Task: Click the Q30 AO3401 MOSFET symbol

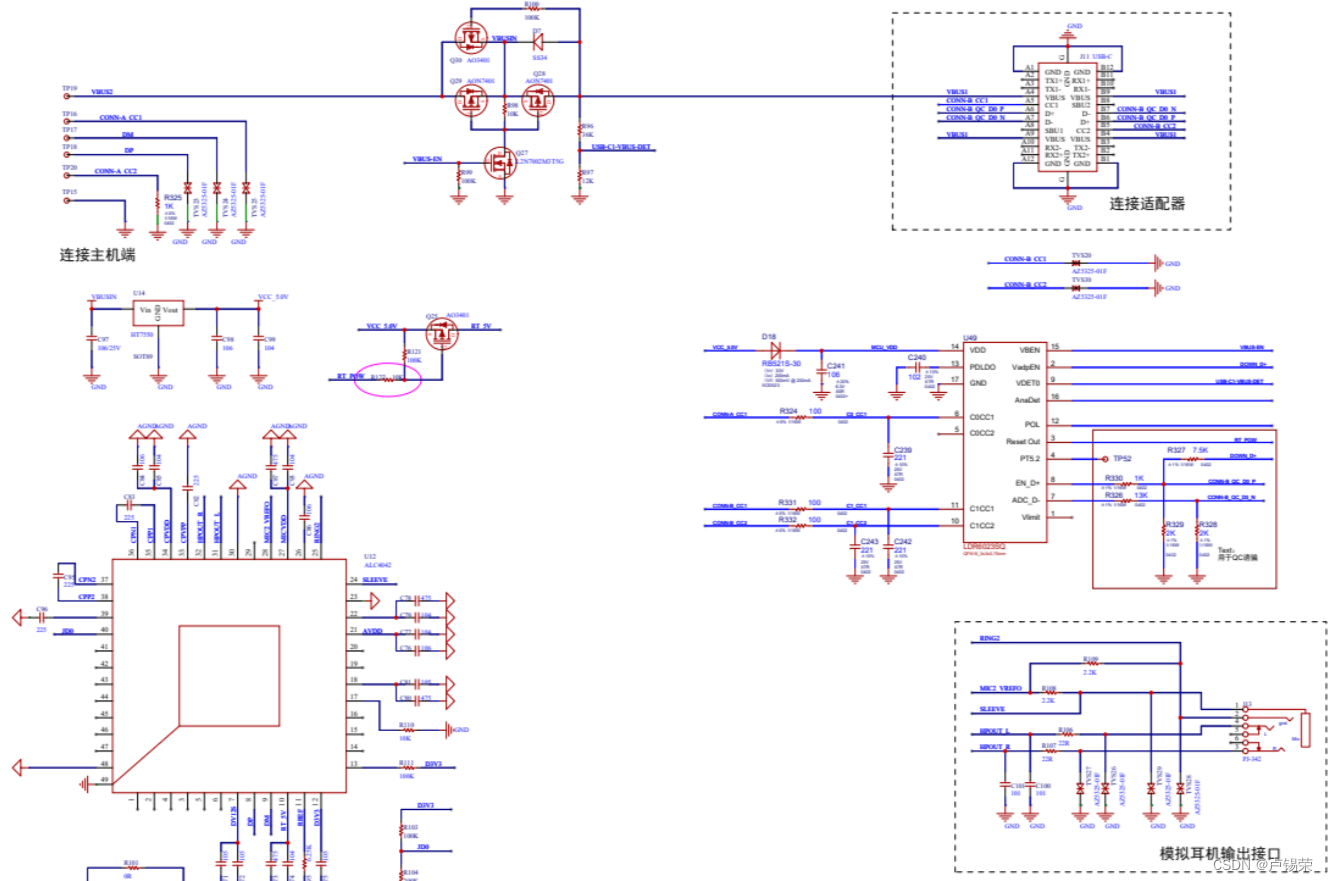Action: 471,39
